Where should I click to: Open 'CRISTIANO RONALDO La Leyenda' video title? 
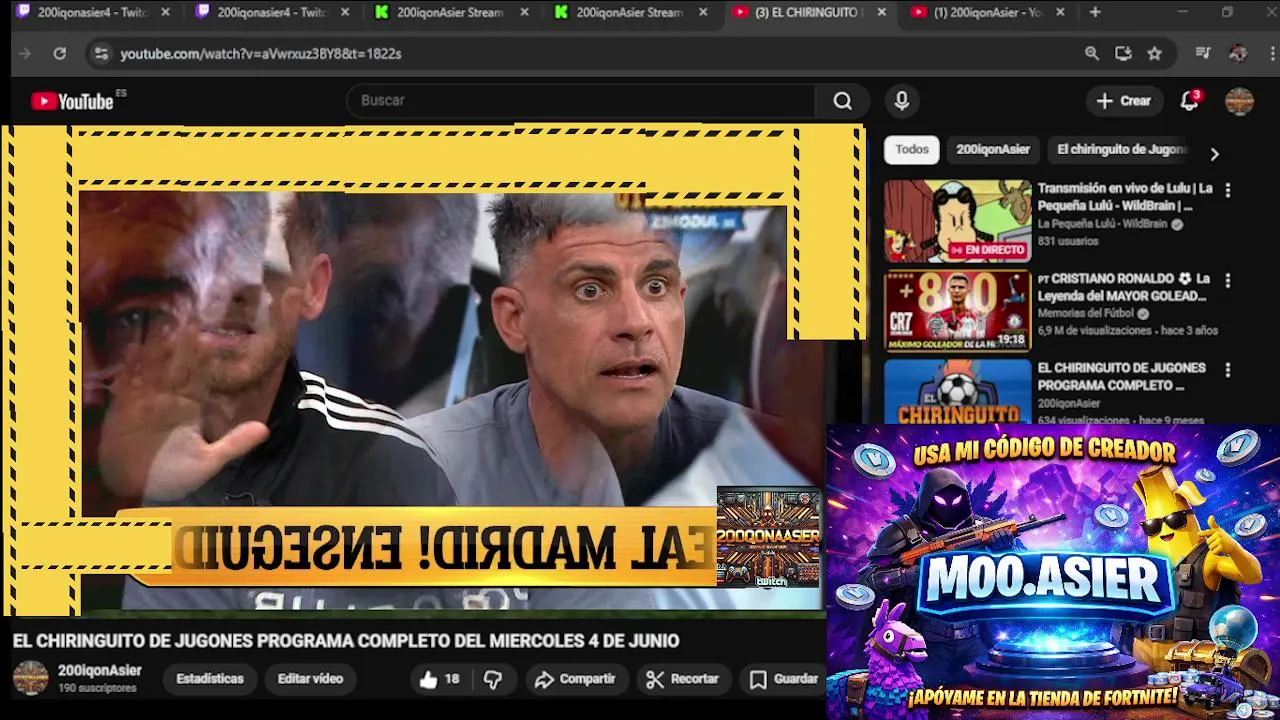tap(1124, 287)
